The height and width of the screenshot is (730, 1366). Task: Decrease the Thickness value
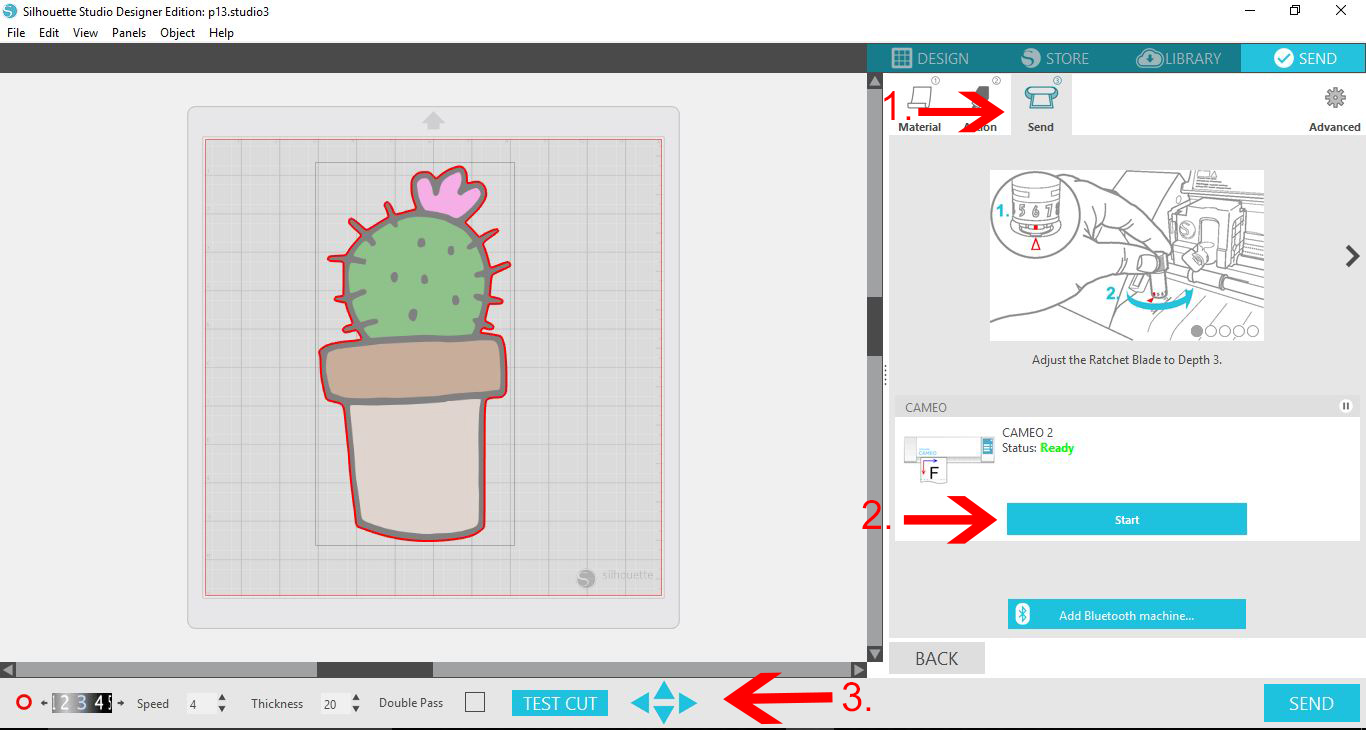point(355,709)
